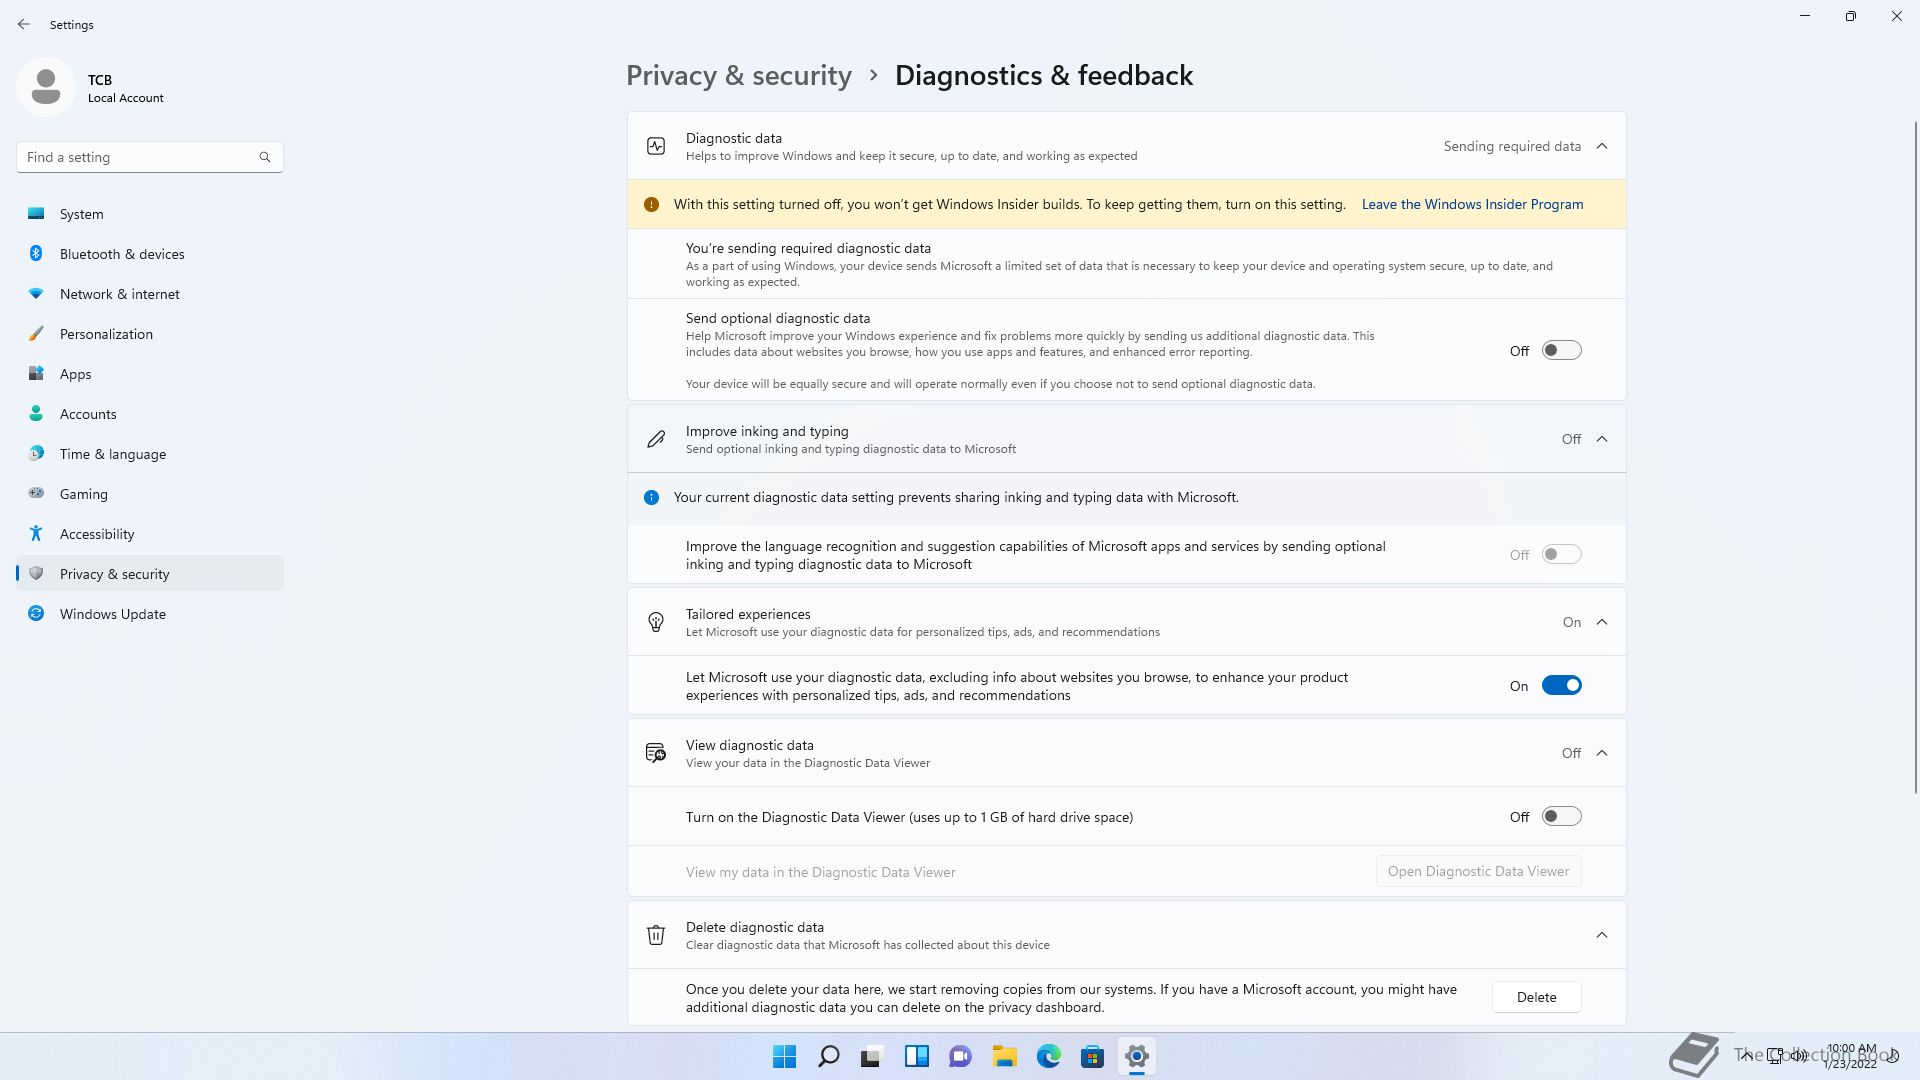1920x1080 pixels.
Task: Click the Personalization brush icon
Action: click(x=36, y=333)
